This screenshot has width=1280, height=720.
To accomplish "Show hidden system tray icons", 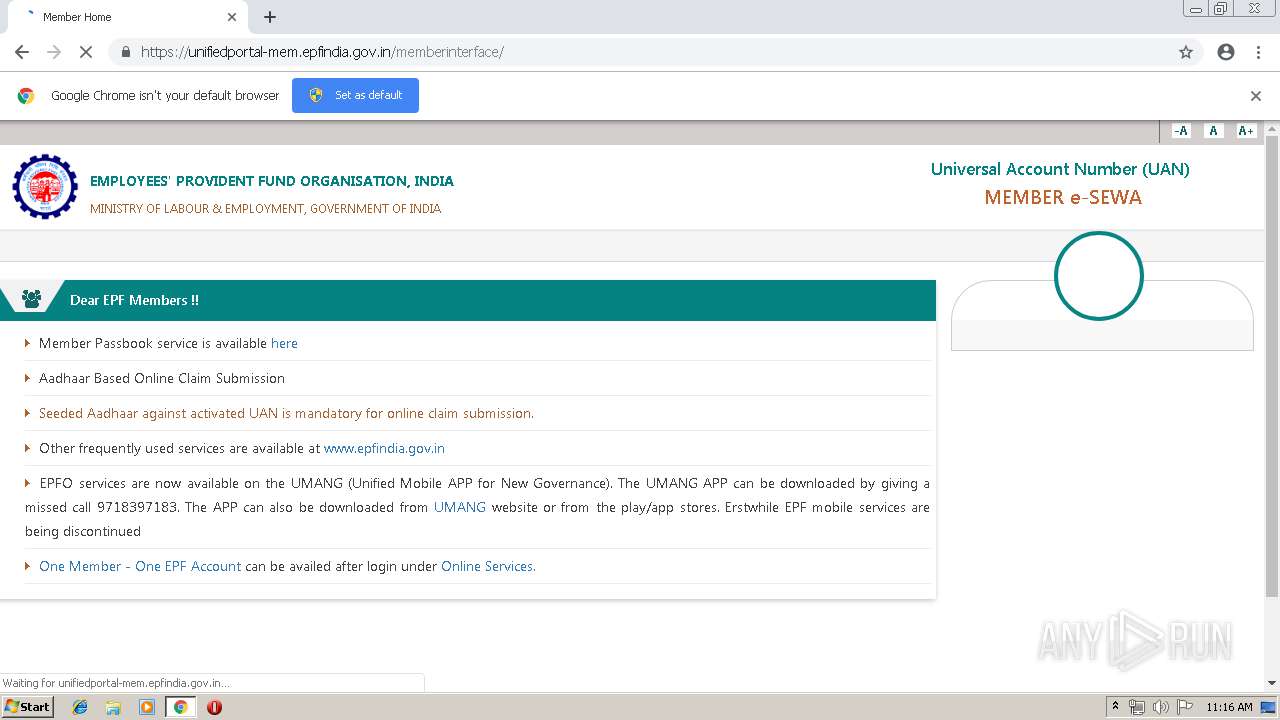I will 1115,707.
